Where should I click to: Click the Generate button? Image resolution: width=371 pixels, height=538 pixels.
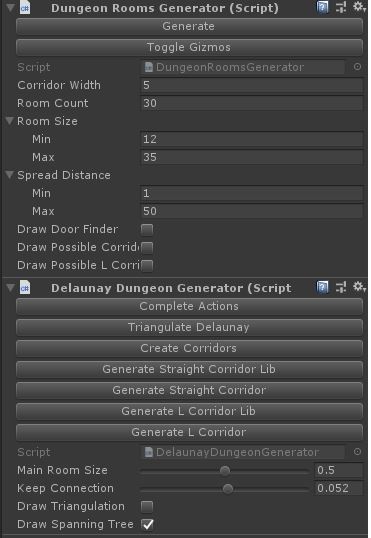[x=189, y=26]
